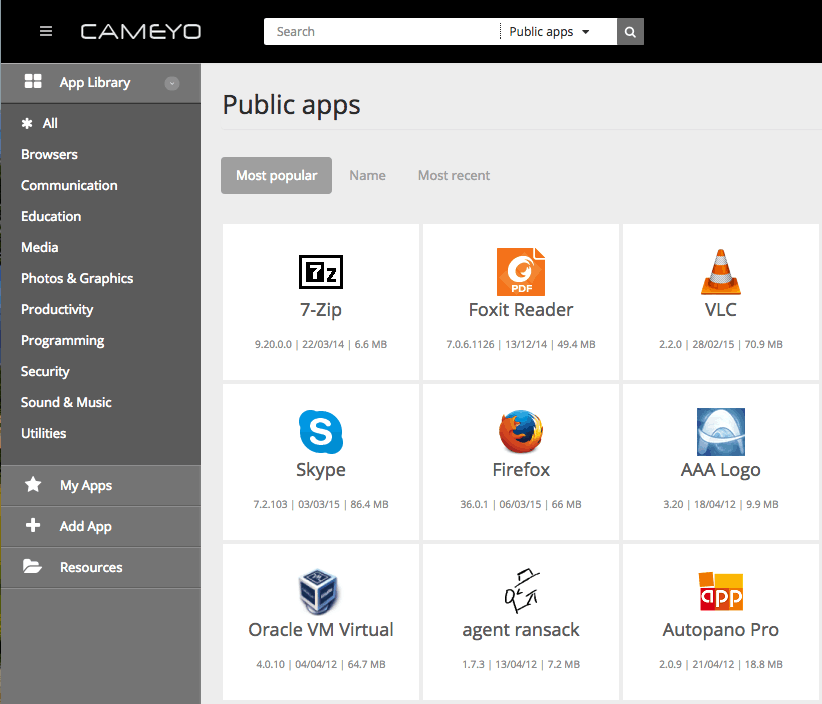Click Skype details '7.2.103 | 03/03/15 | 86.4 MB'
The image size is (822, 704).
(x=321, y=504)
